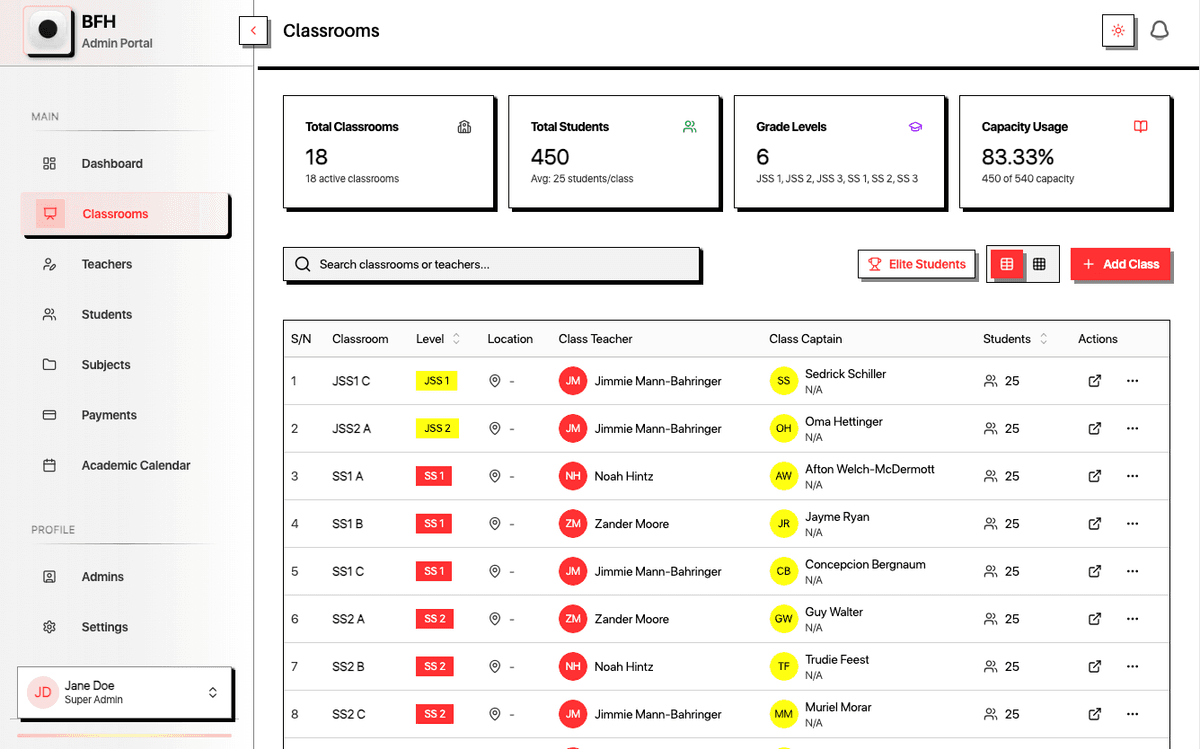This screenshot has width=1200, height=749.
Task: Click the external link icon for JSS1 C
Action: [1094, 381]
